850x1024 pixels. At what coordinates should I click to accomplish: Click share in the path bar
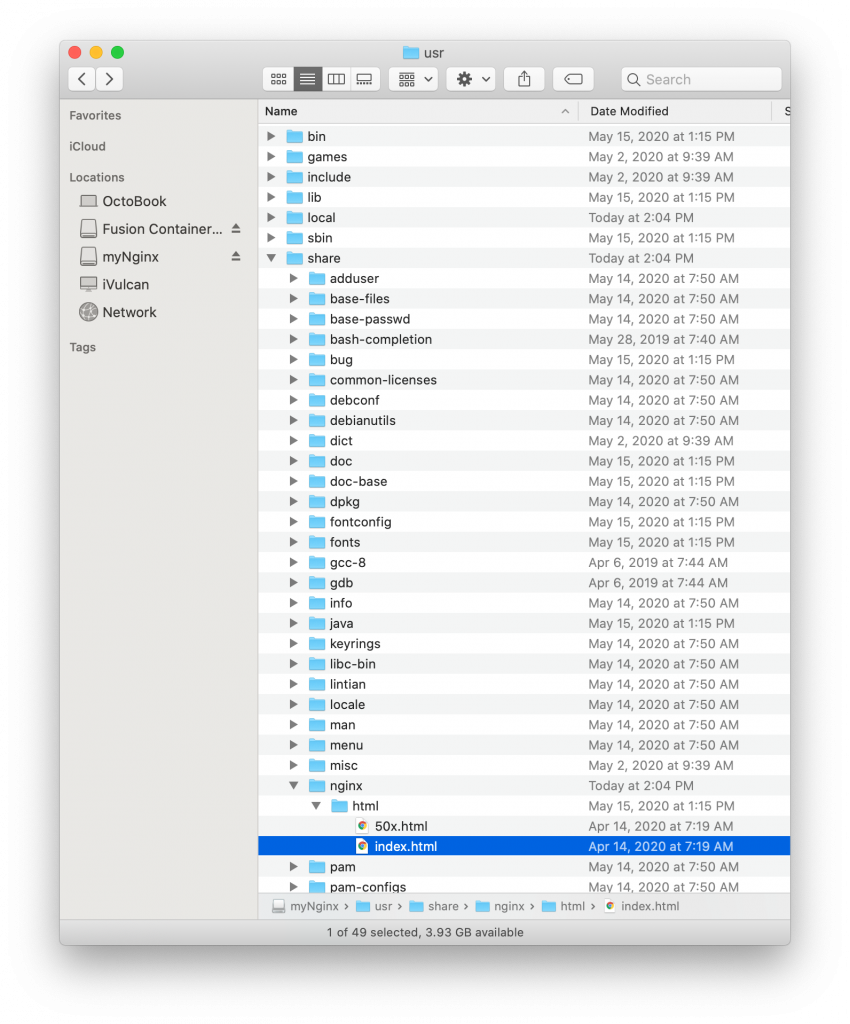point(434,906)
